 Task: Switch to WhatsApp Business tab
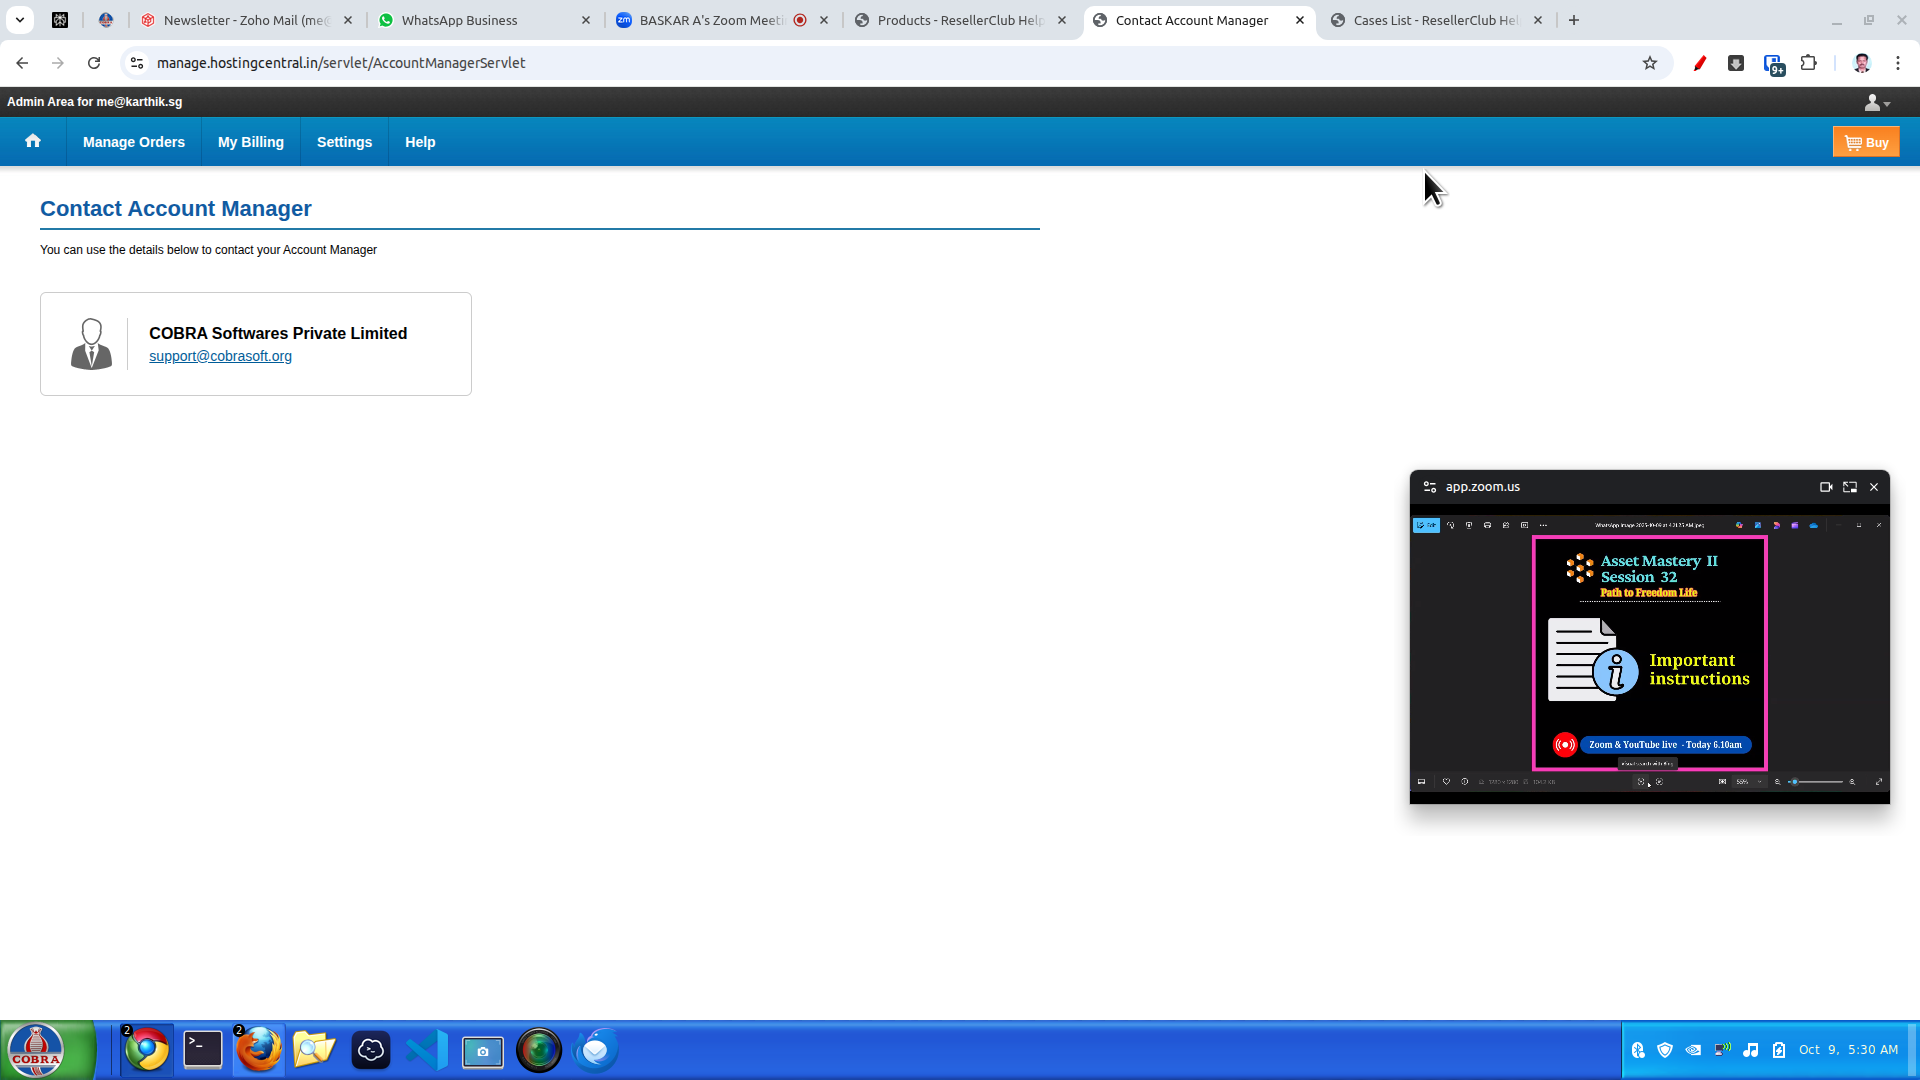click(460, 20)
